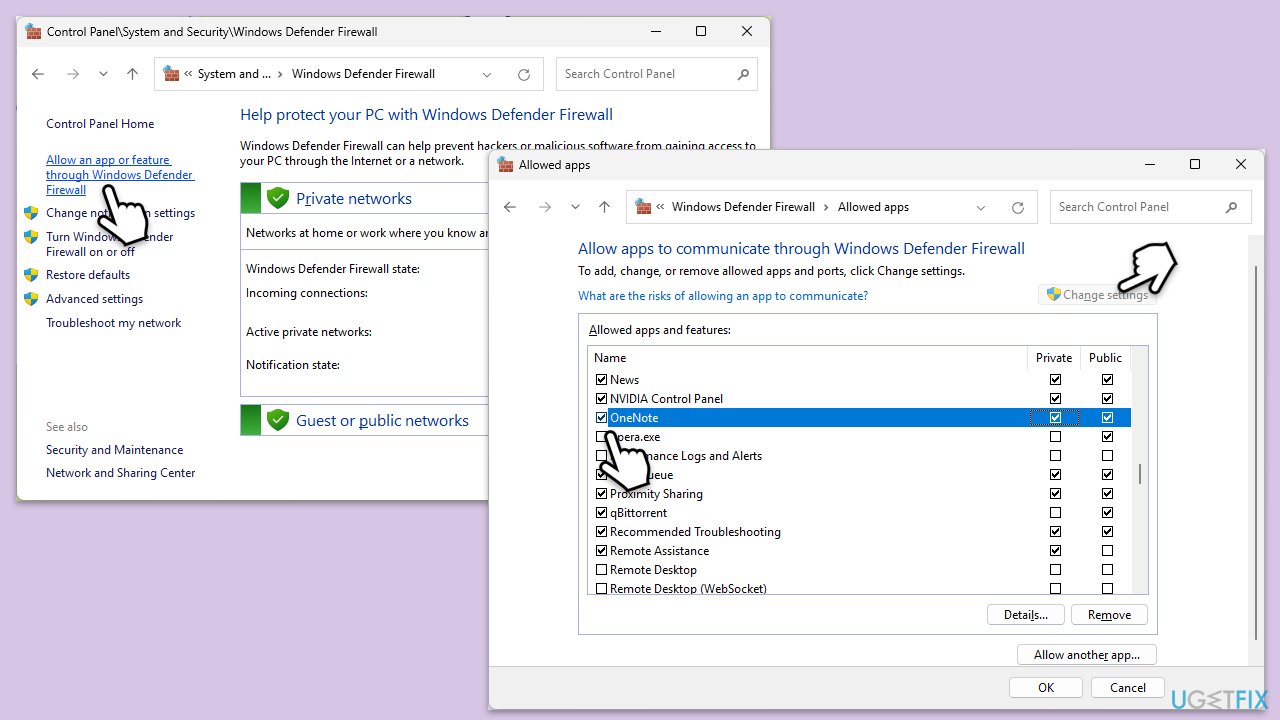Toggle Remote Assistance Public checkbox

(1107, 551)
